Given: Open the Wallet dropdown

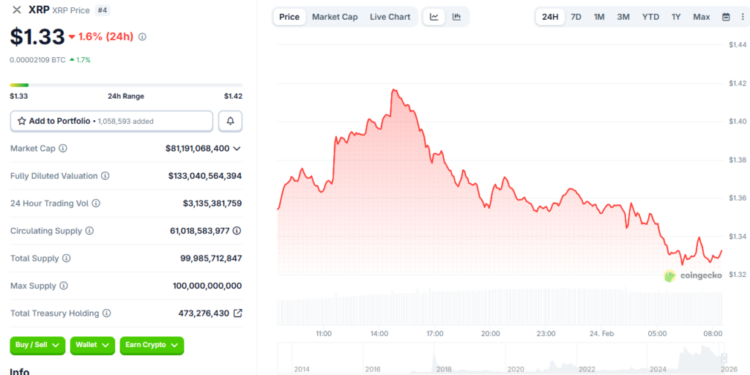Looking at the screenshot, I should pos(92,345).
